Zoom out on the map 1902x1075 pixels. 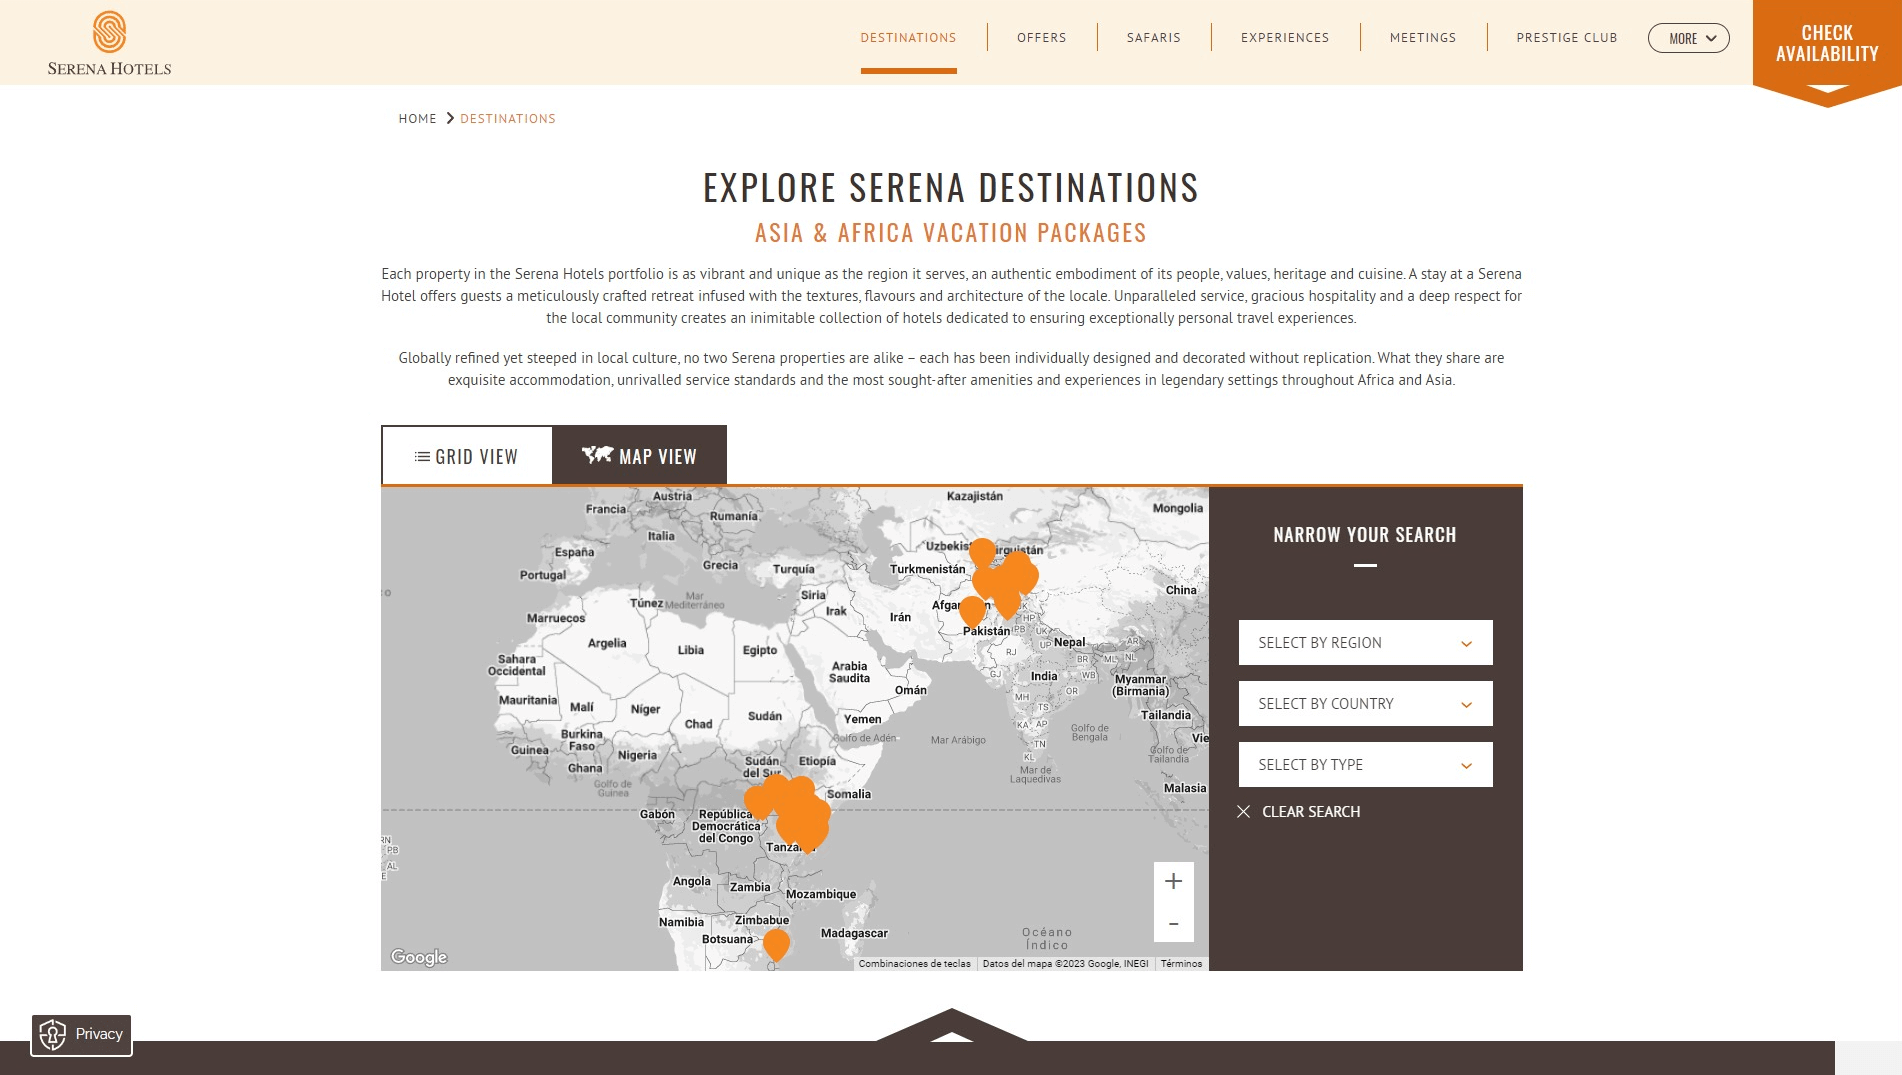[1173, 923]
